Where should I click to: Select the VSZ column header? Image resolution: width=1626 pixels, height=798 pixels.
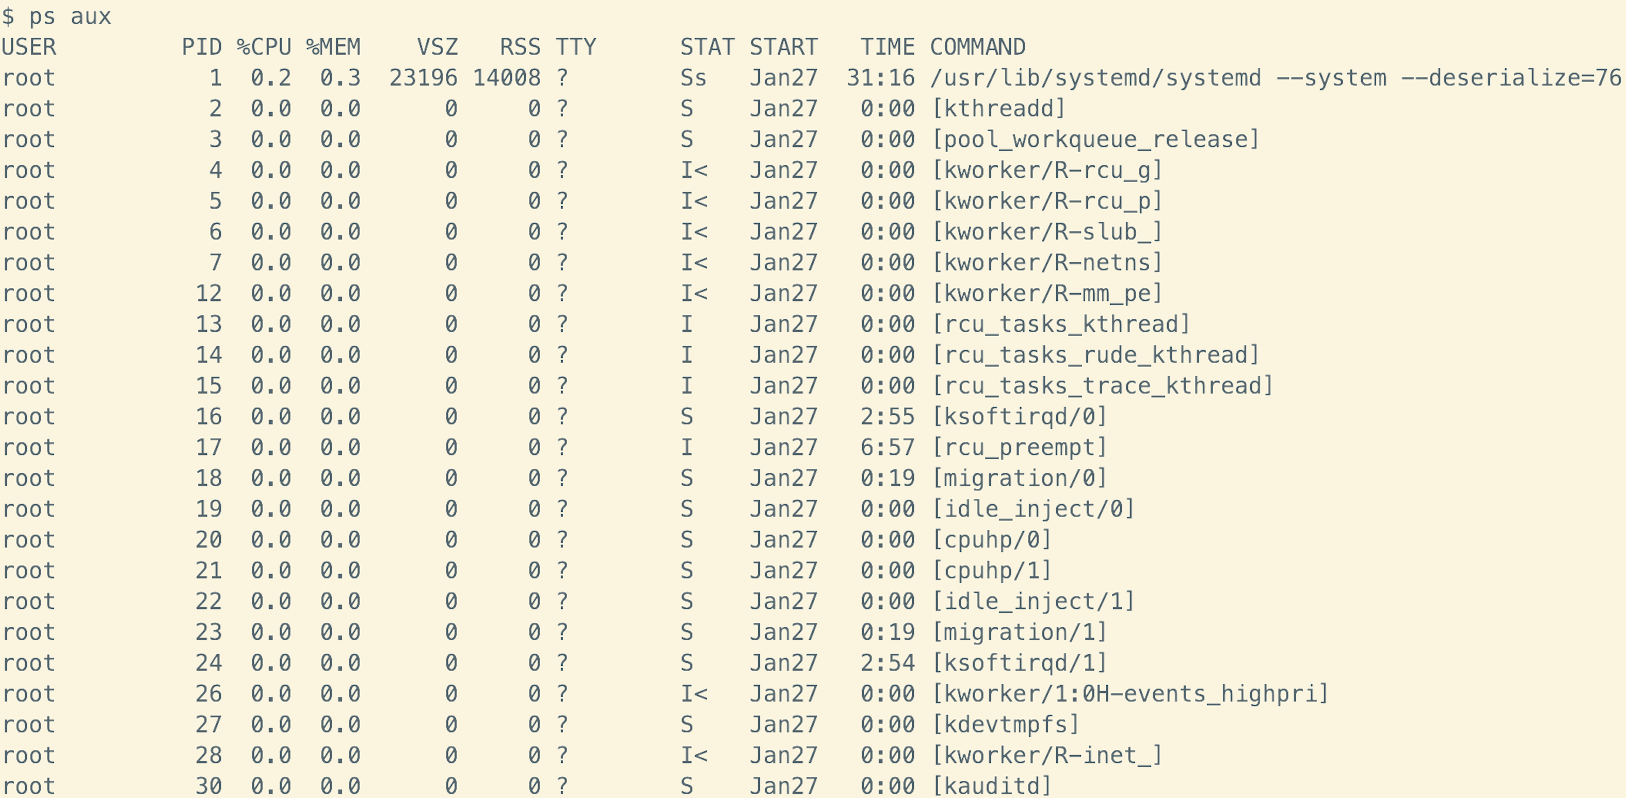coord(437,47)
